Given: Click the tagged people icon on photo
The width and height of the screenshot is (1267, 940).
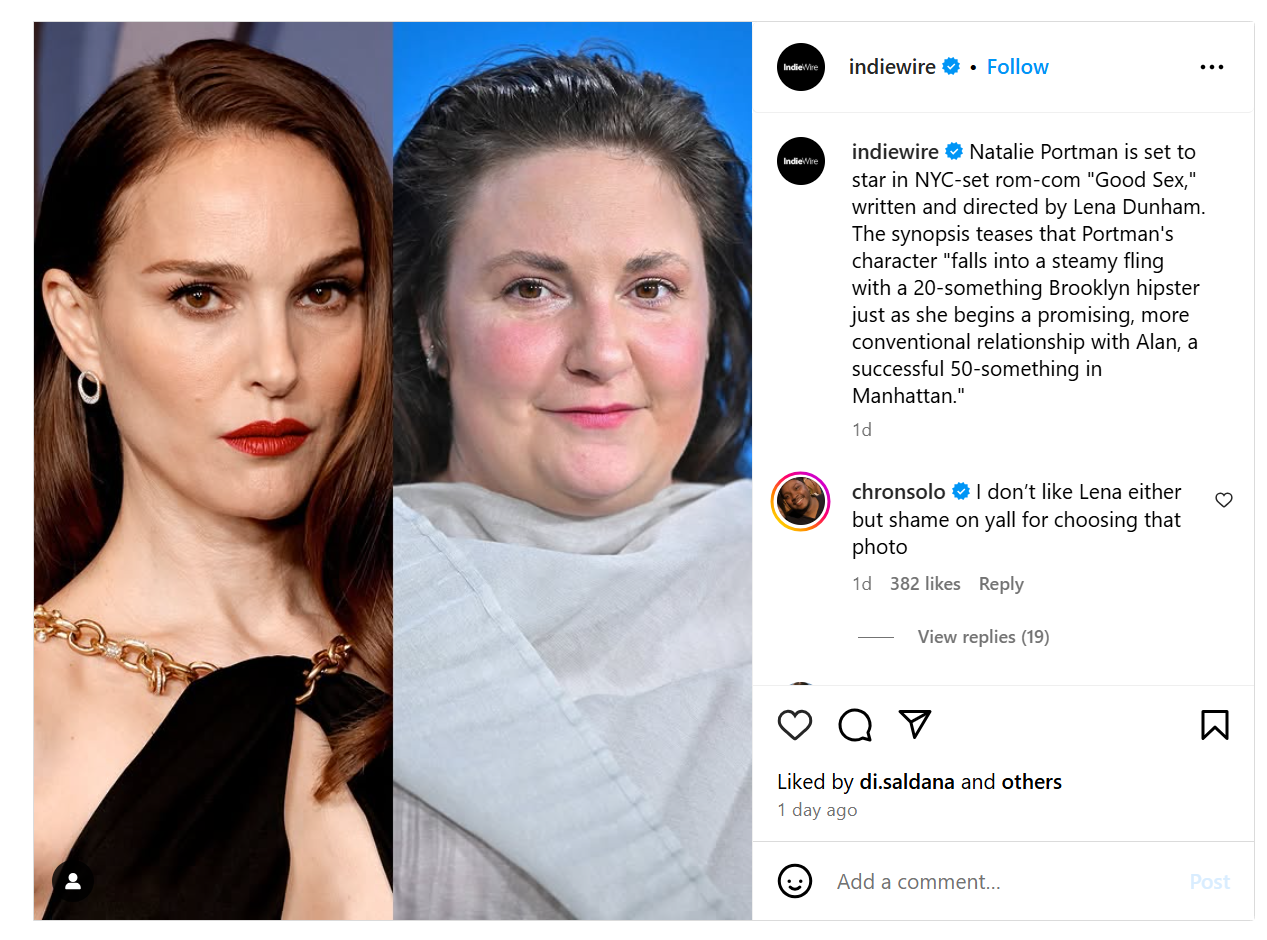Looking at the screenshot, I should 73,882.
